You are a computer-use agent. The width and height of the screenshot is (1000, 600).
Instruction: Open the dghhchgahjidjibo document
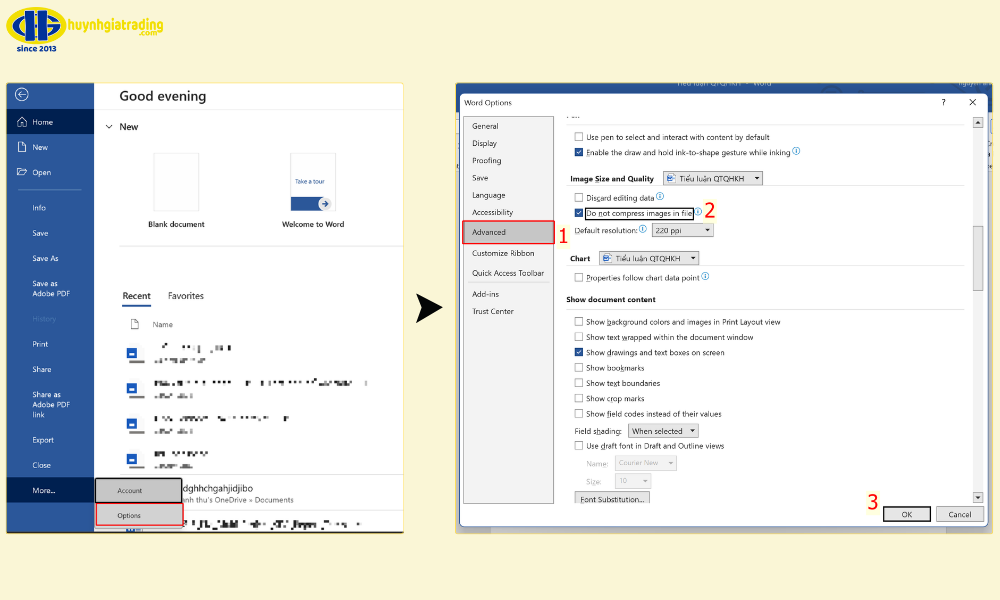point(217,488)
